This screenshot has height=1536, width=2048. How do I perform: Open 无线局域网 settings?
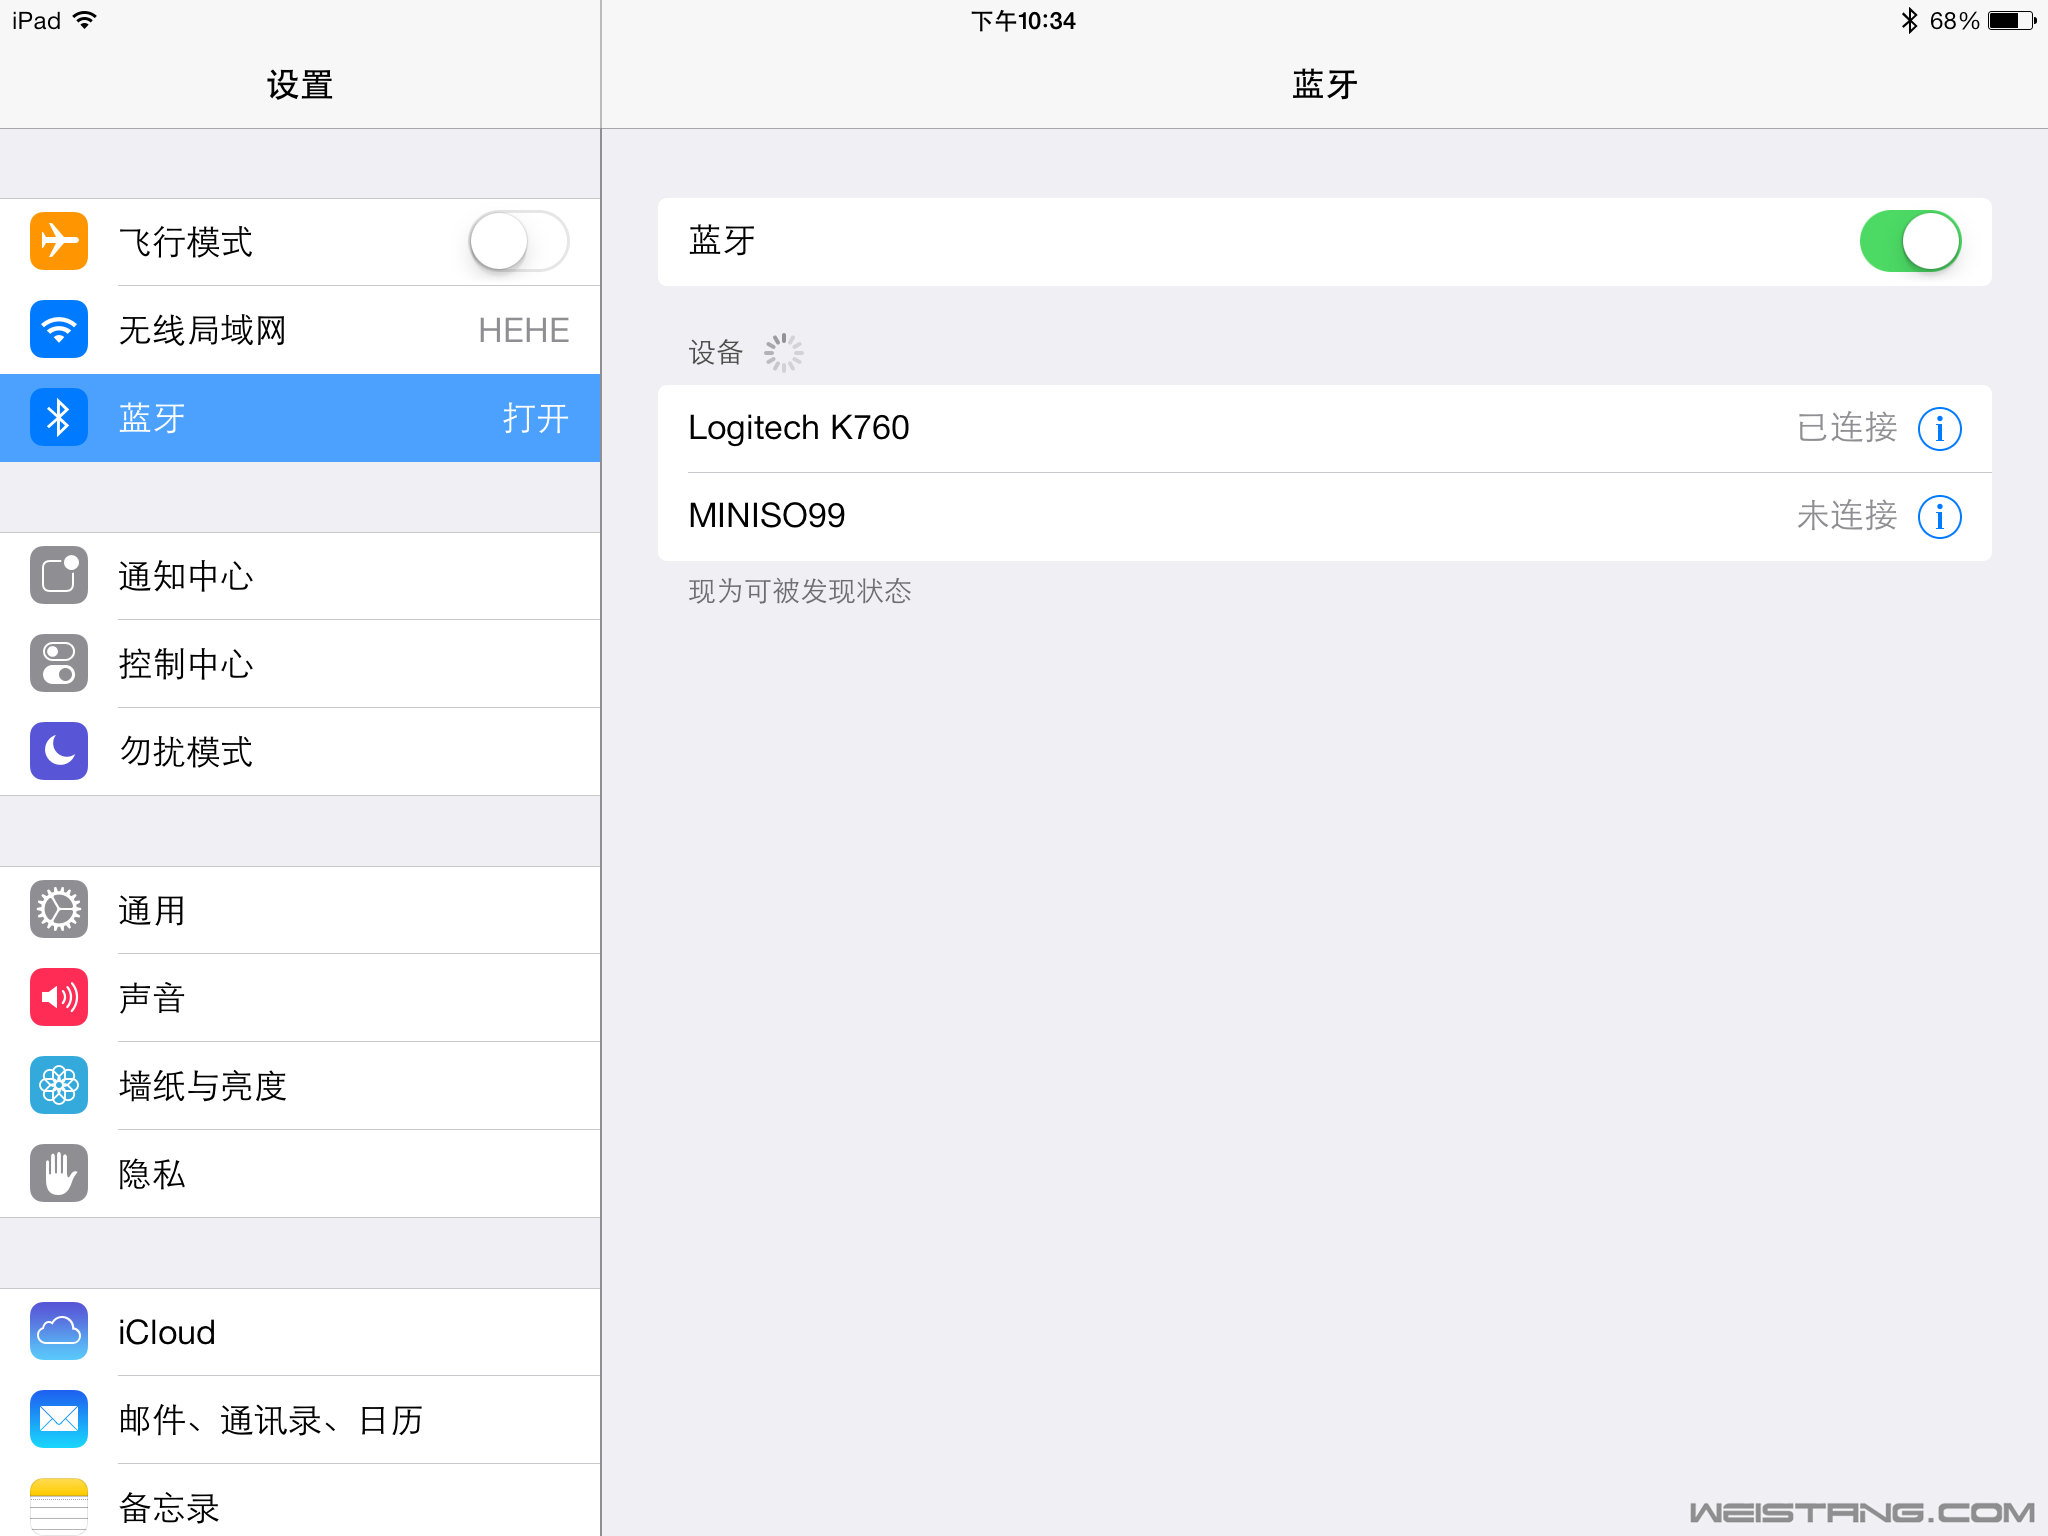click(300, 329)
